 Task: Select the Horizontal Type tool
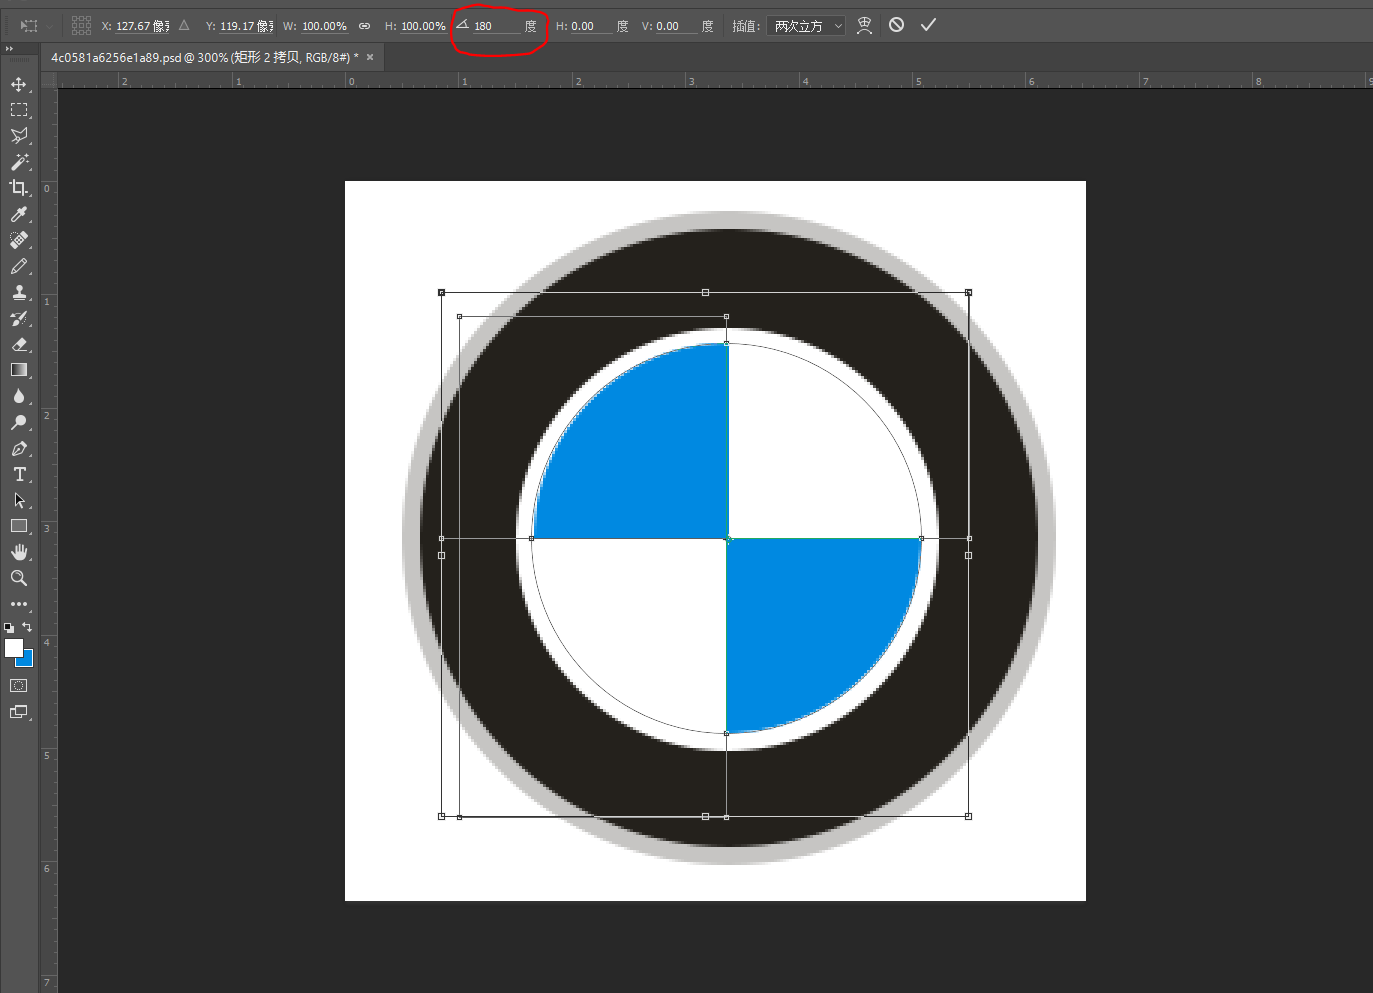(x=19, y=474)
